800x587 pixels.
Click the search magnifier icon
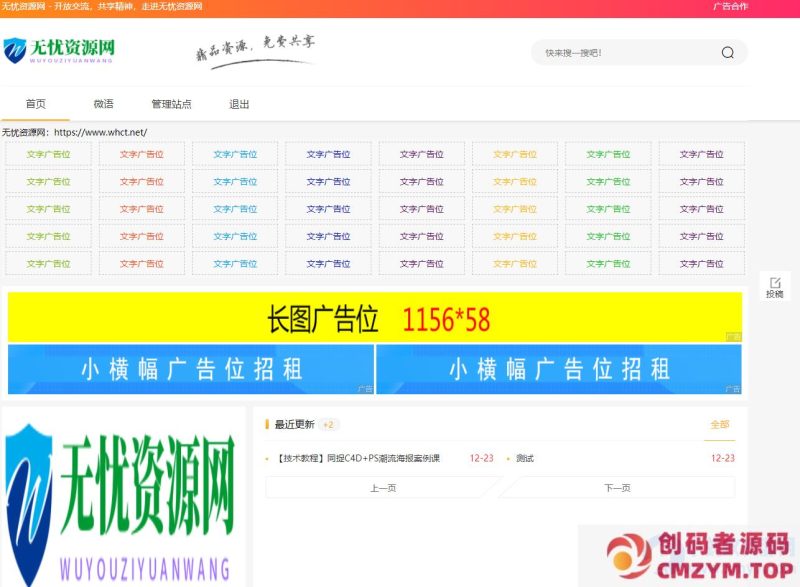pos(727,52)
